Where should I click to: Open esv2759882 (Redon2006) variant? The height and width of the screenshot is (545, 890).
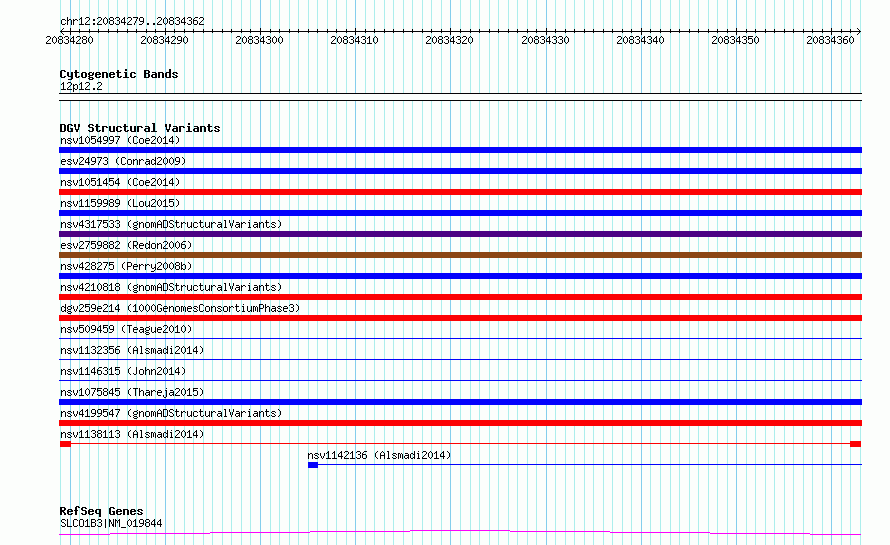126,245
